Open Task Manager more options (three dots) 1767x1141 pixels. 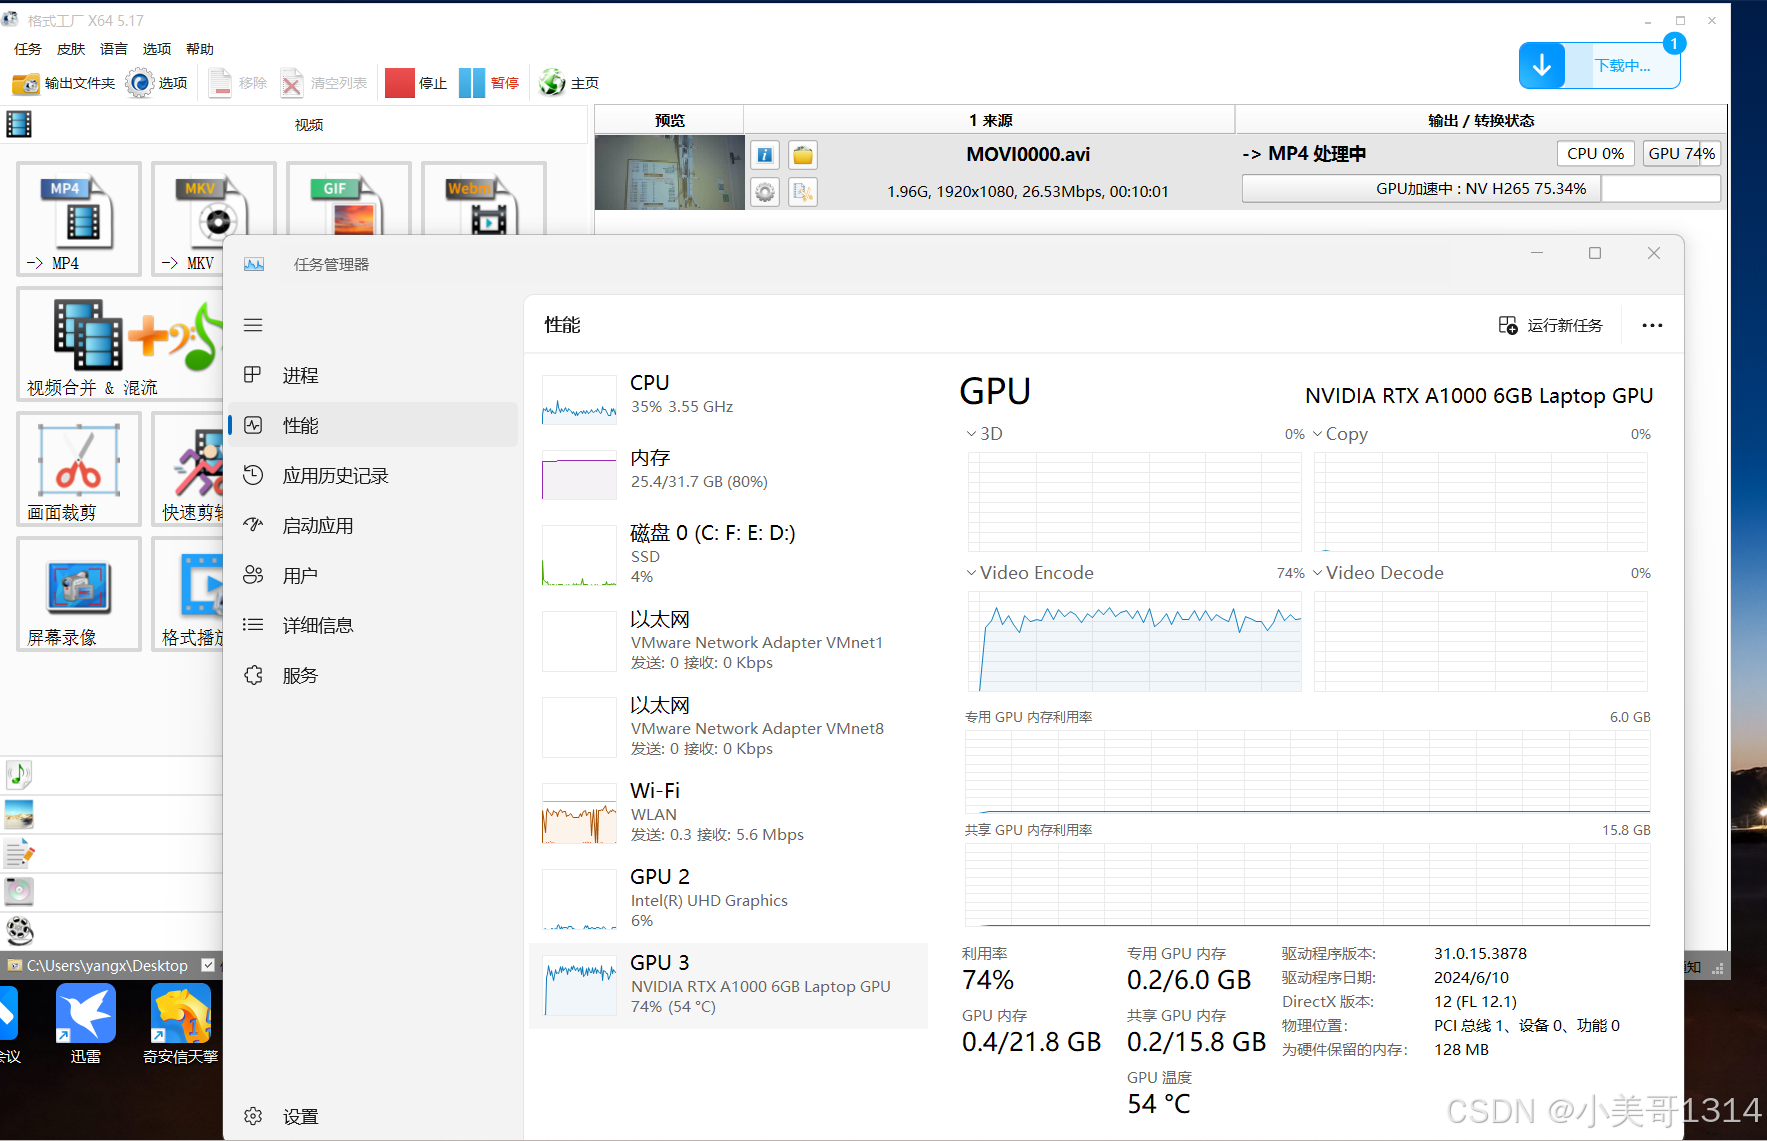click(x=1652, y=325)
